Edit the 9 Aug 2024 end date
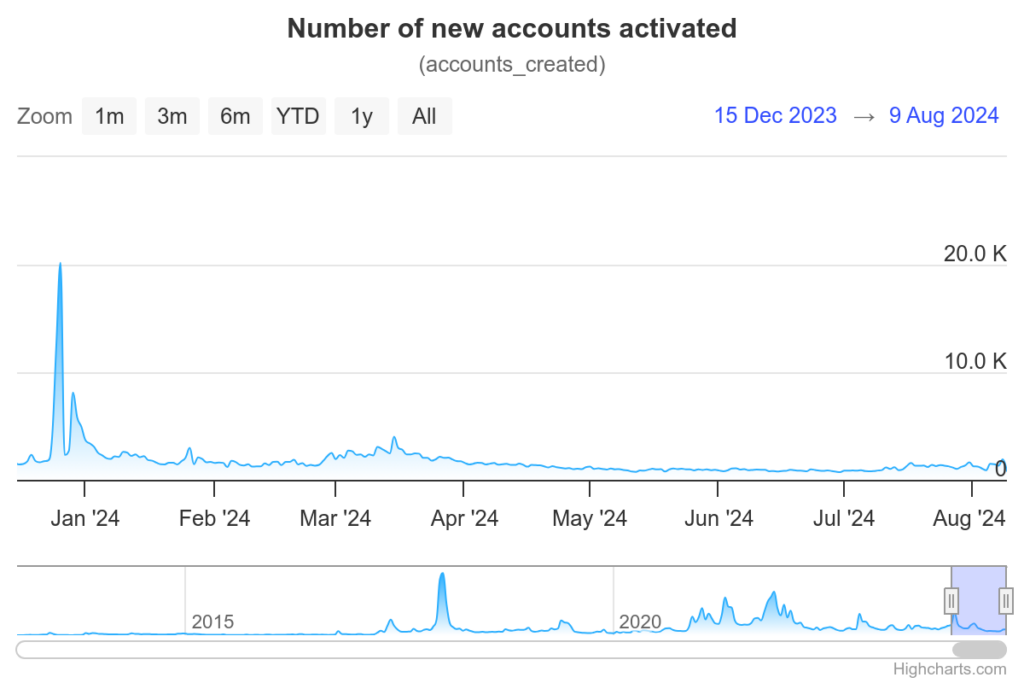Image resolution: width=1024 pixels, height=683 pixels. (x=944, y=116)
